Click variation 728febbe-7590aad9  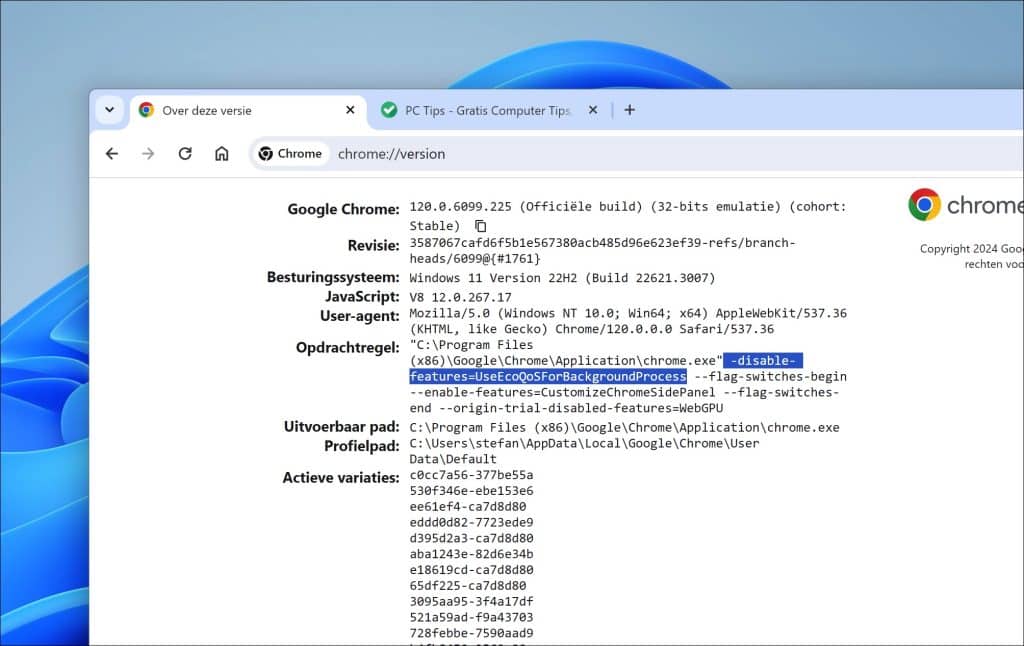click(x=471, y=633)
